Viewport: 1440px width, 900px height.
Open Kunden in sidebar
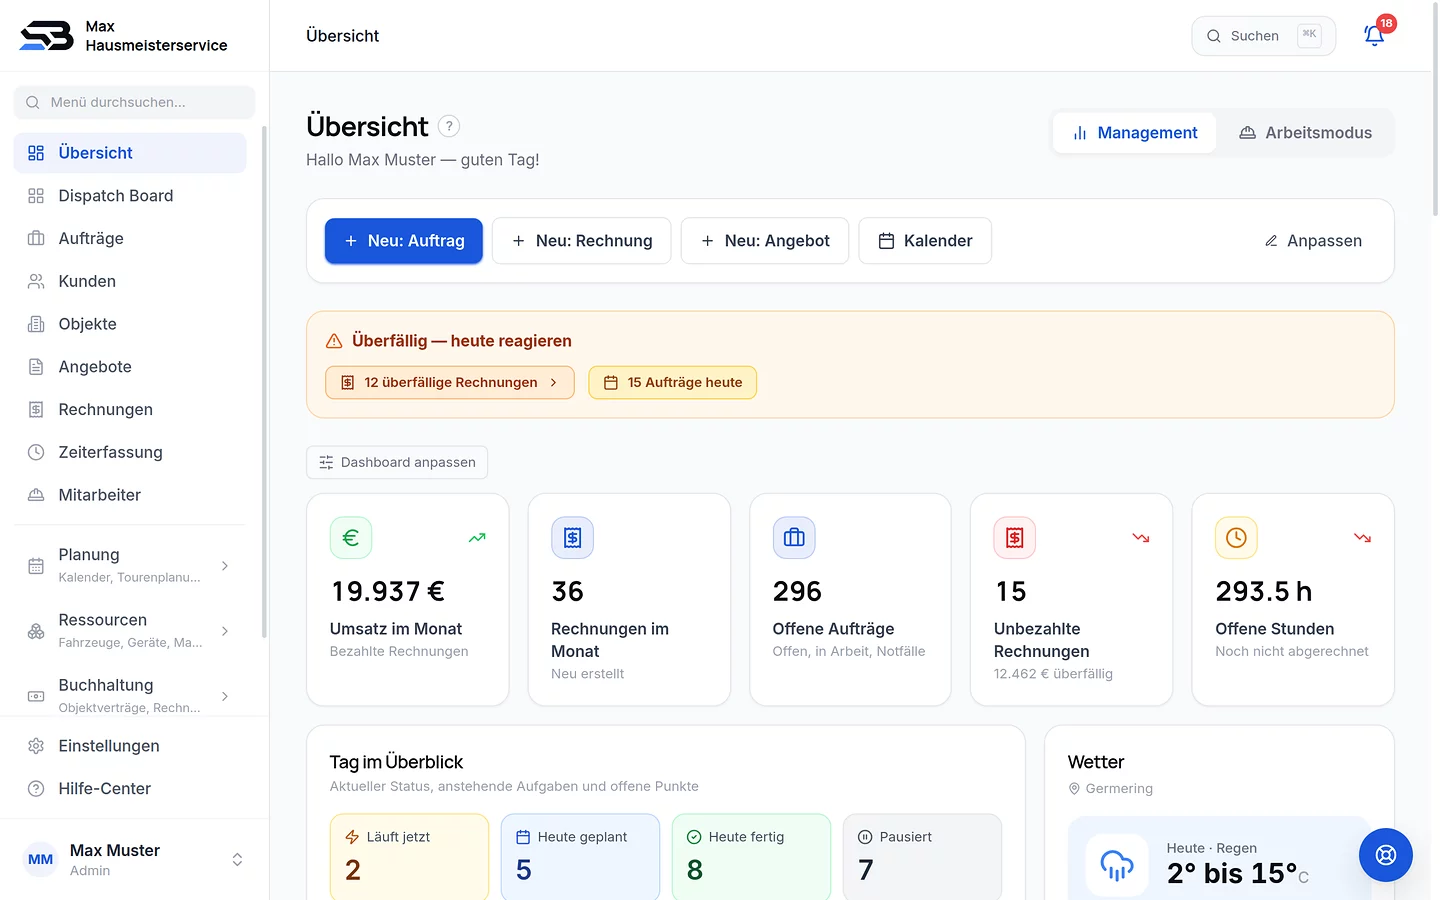pos(130,282)
